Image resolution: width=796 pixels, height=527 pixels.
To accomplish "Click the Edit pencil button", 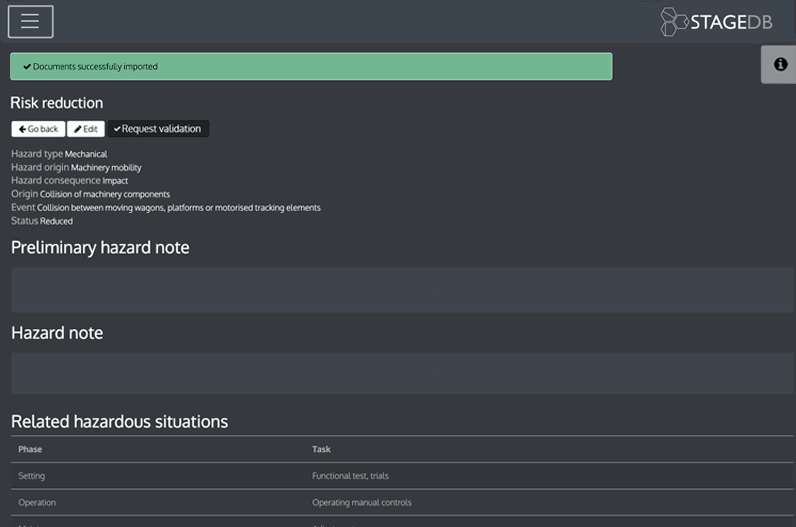I will point(86,129).
